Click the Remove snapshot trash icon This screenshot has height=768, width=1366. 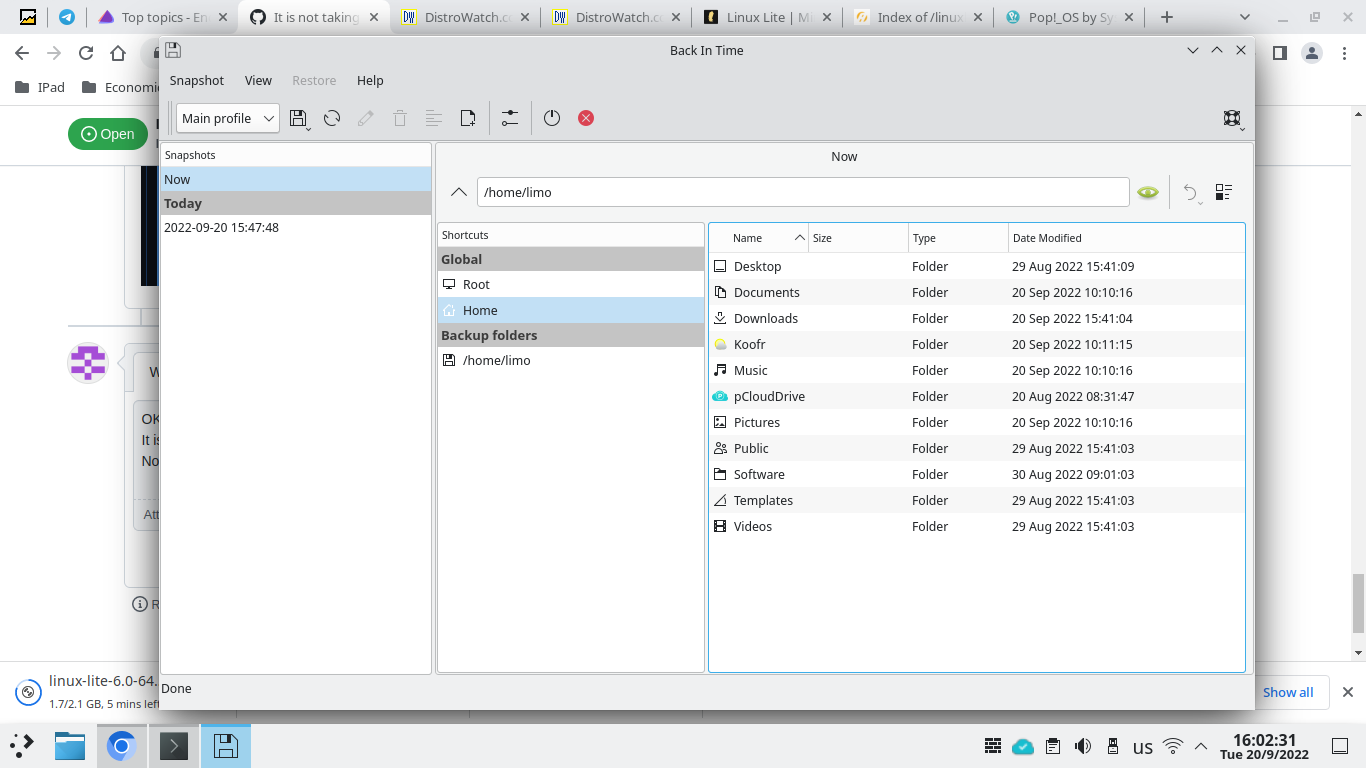400,118
